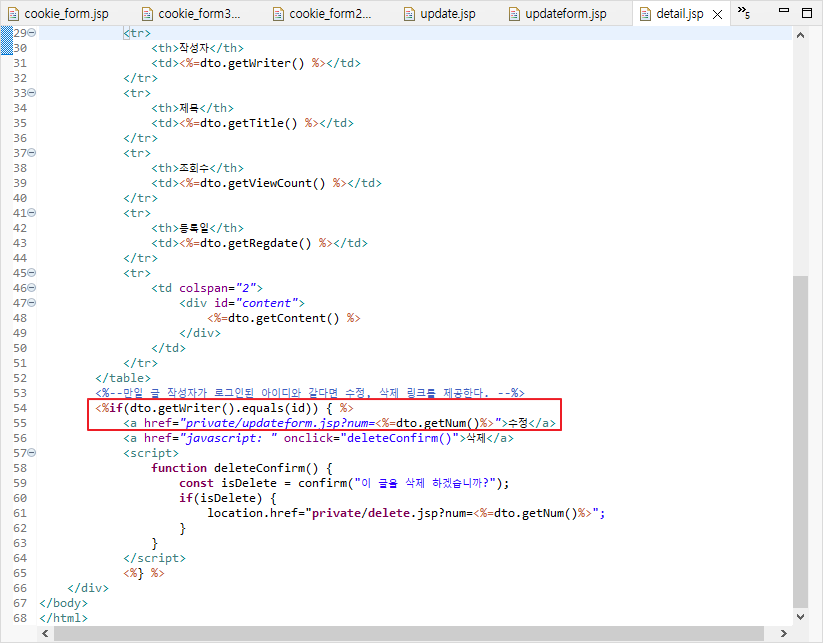This screenshot has width=823, height=643.
Task: Click line number 62 in gutter
Action: [20, 528]
